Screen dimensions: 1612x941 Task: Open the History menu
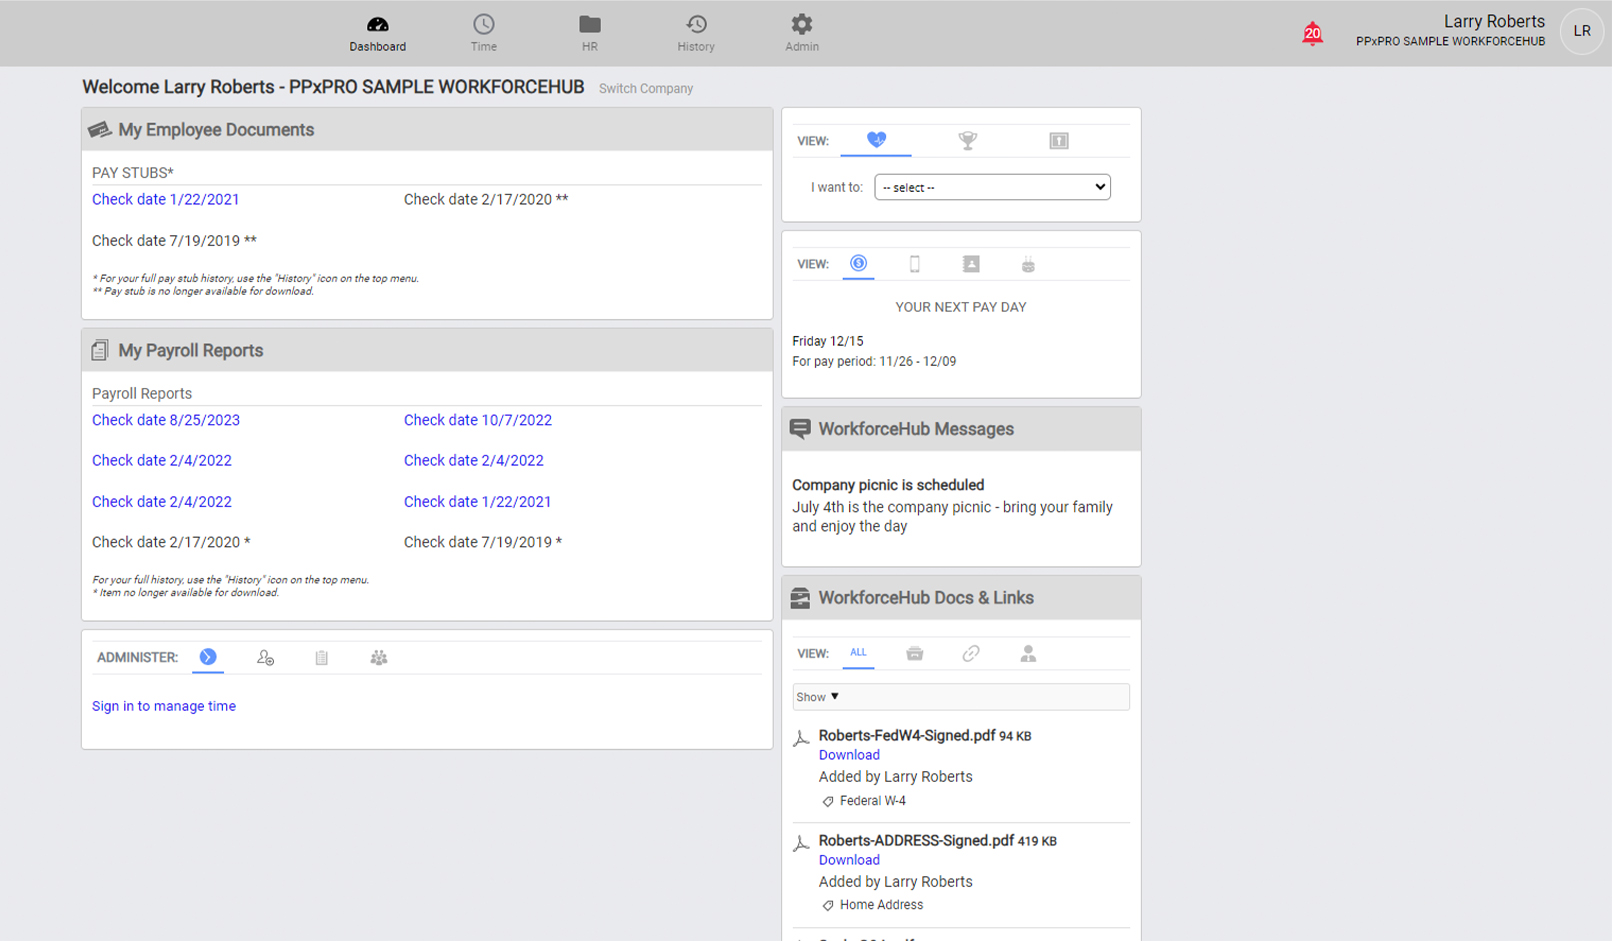point(696,33)
